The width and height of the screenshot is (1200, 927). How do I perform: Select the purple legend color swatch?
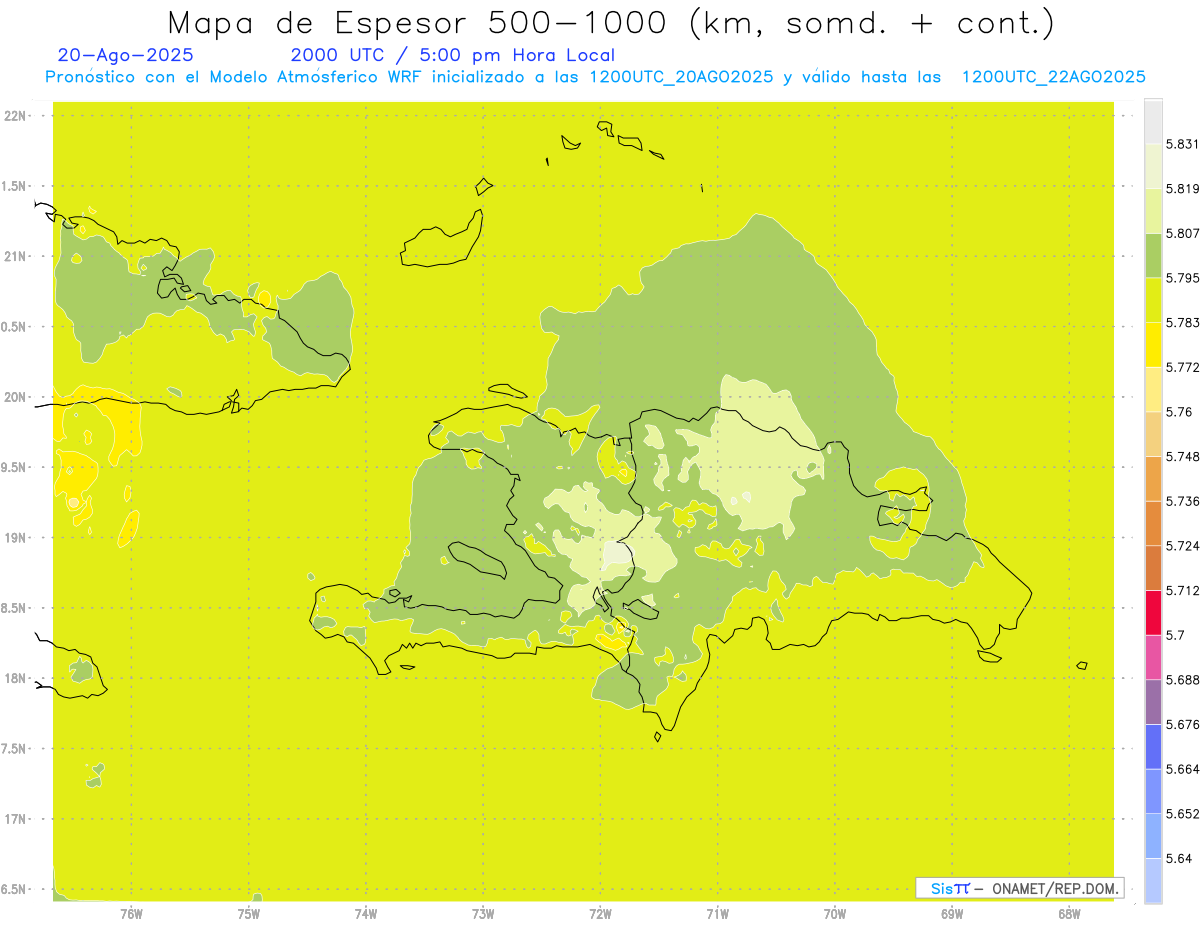1153,702
